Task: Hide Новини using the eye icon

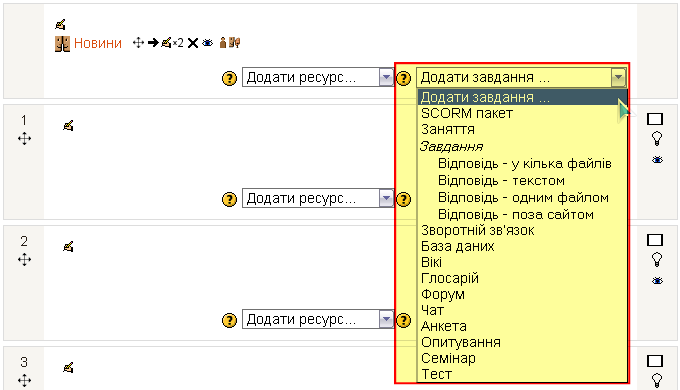Action: (x=208, y=43)
